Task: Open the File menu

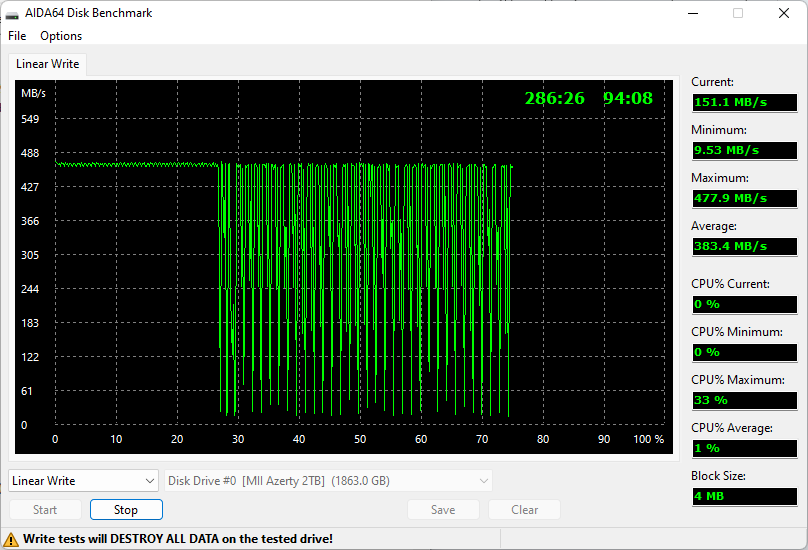Action: (17, 36)
